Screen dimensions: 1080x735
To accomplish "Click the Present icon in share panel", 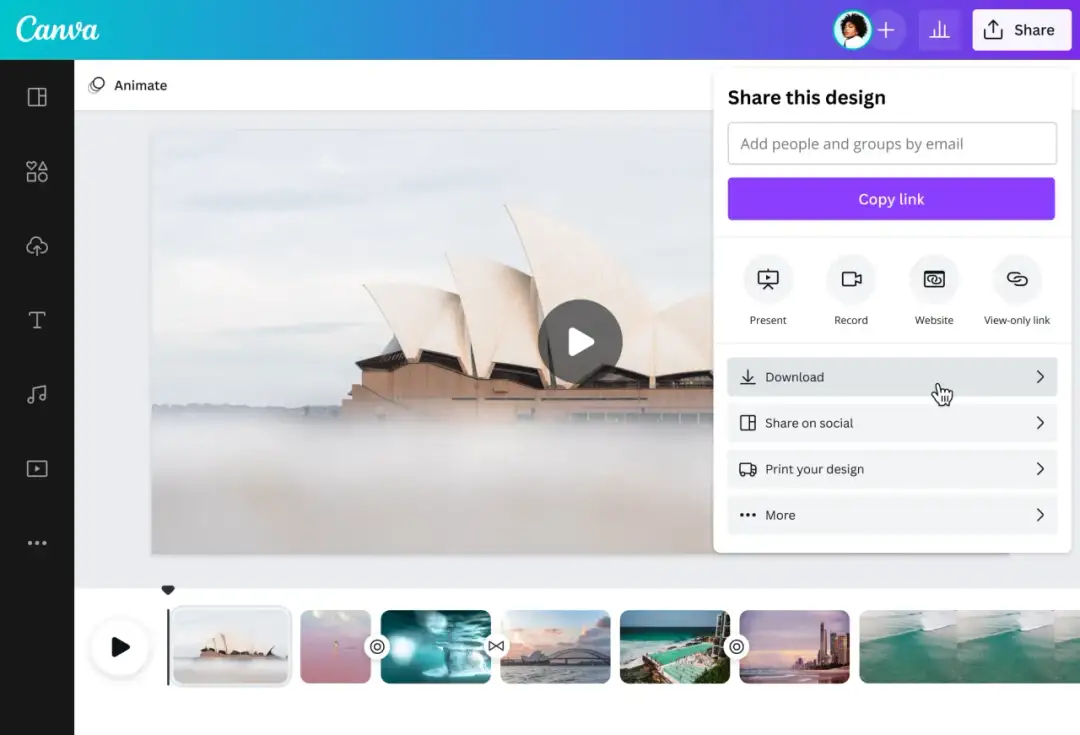I will tap(768, 280).
